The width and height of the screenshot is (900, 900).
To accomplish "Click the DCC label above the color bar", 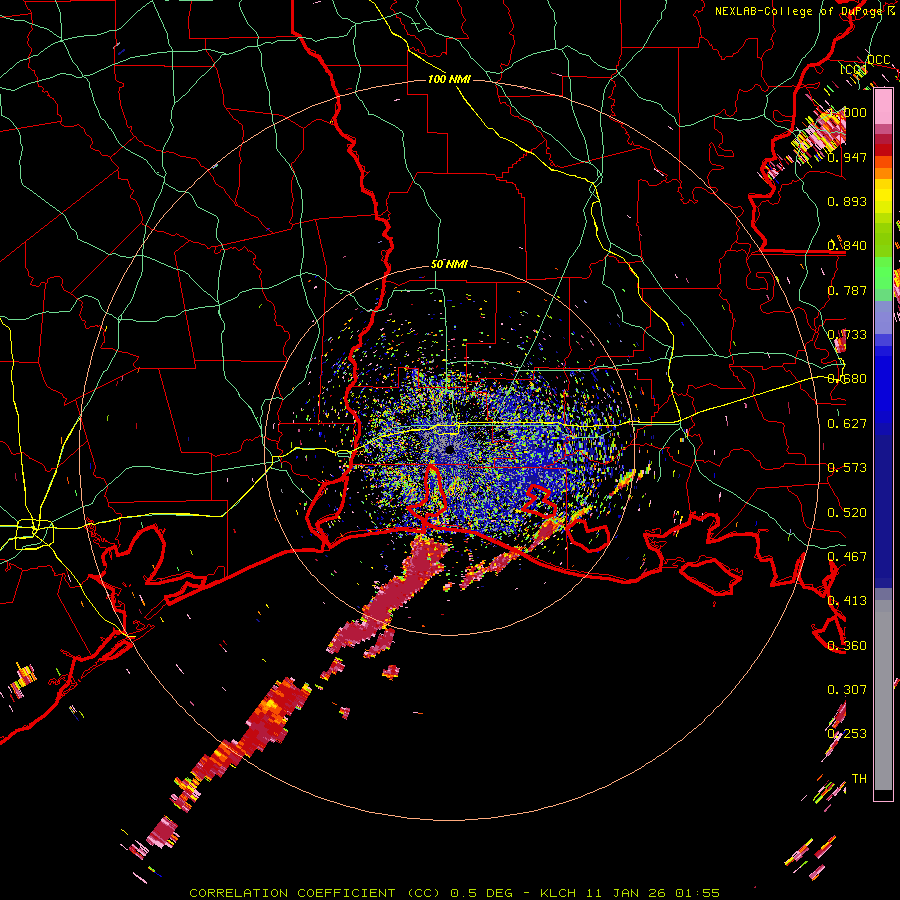I will tap(878, 60).
